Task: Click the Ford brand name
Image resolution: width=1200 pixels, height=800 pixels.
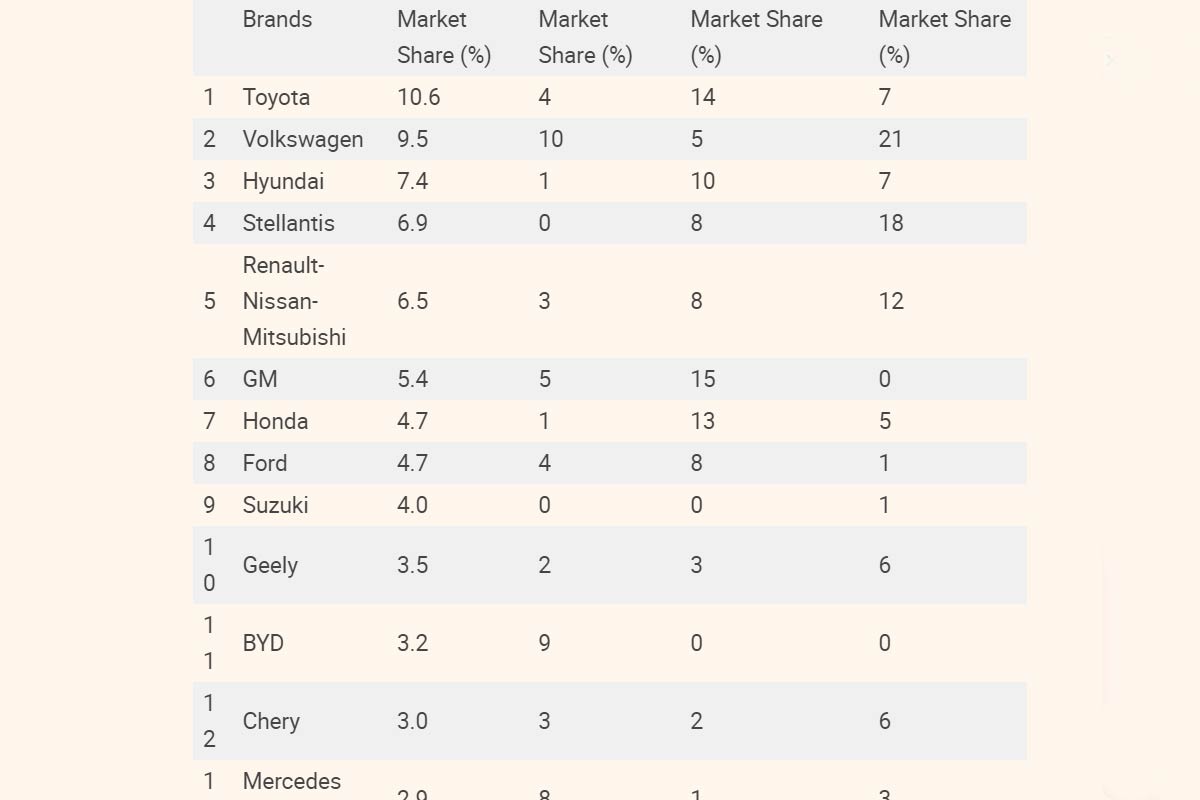Action: pyautogui.click(x=265, y=464)
